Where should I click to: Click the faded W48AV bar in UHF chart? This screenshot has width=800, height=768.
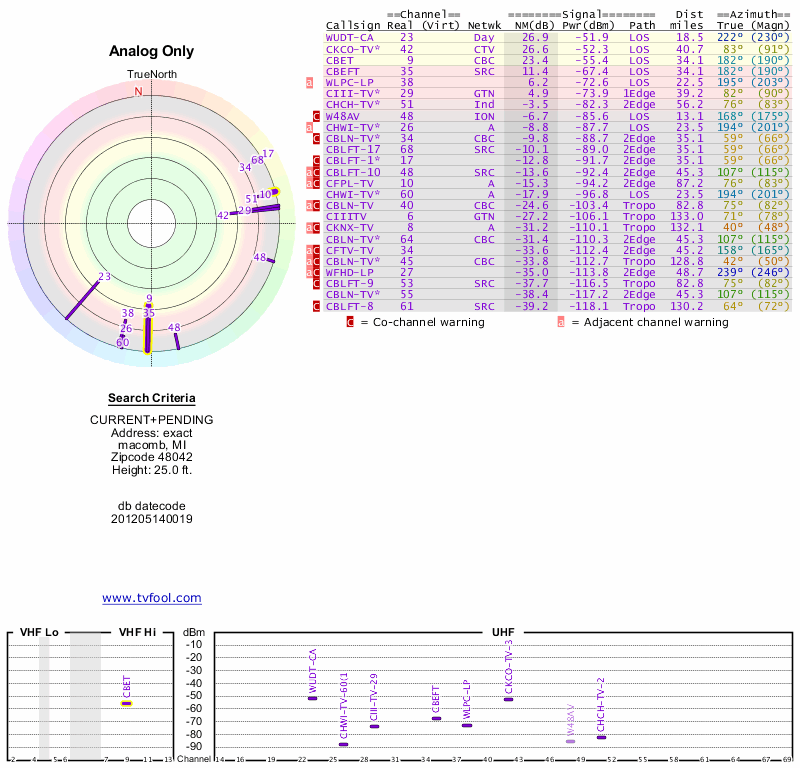[571, 741]
